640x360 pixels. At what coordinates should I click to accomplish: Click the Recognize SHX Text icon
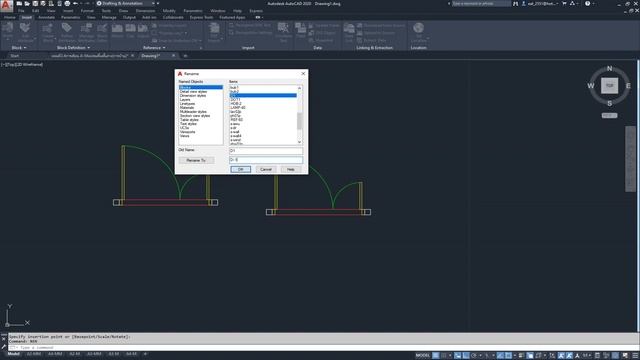[231, 25]
